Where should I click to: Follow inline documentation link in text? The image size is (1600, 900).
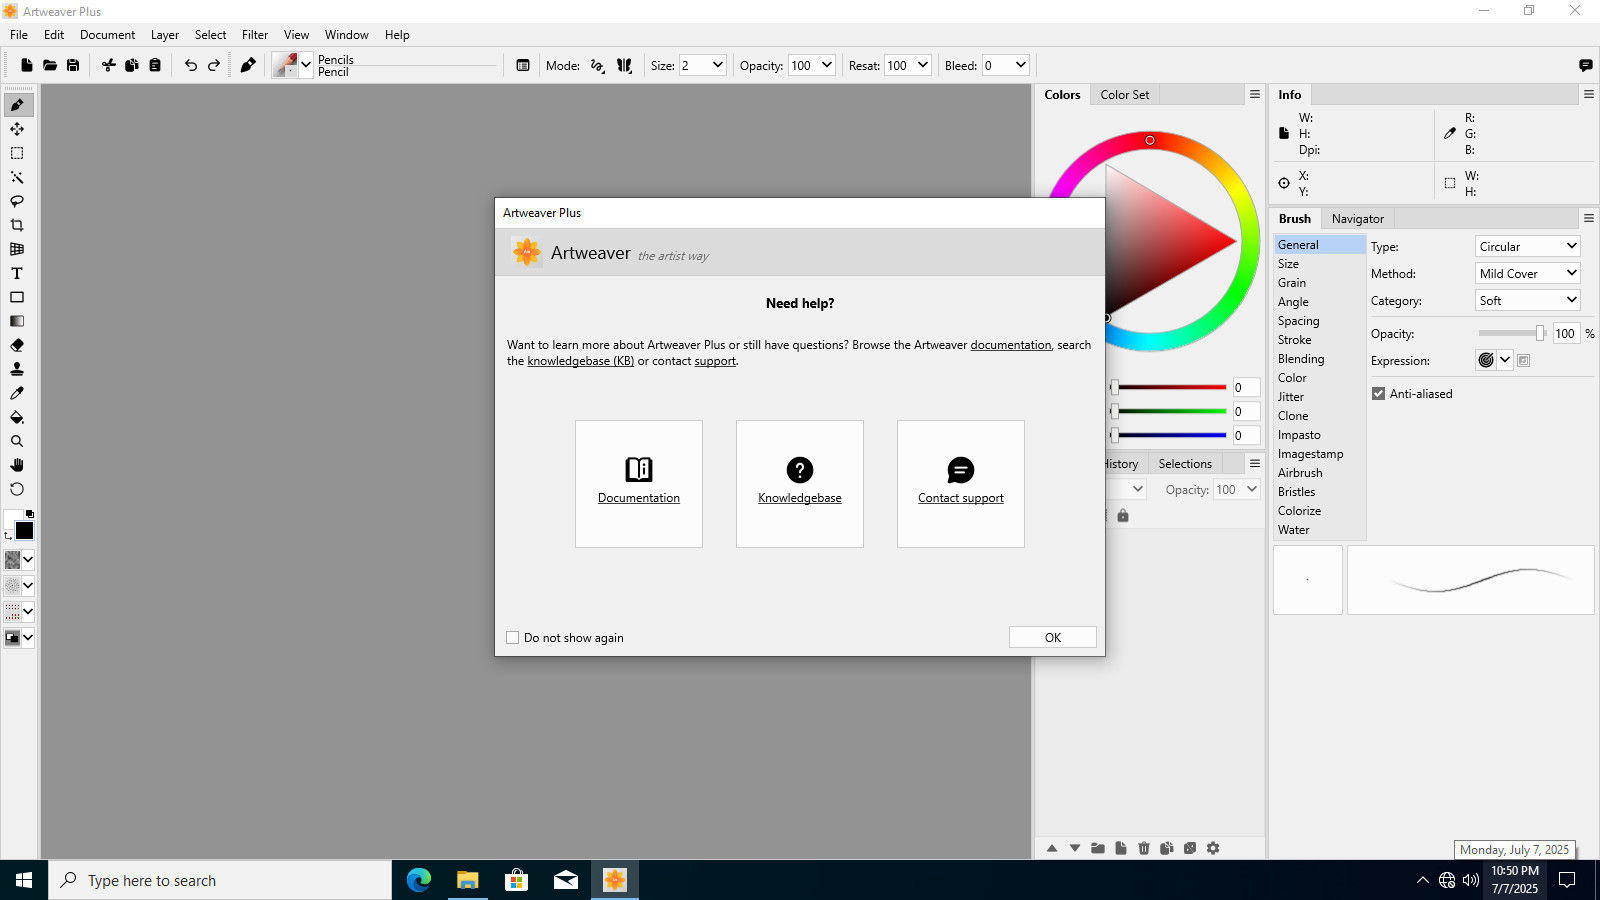(x=1011, y=345)
